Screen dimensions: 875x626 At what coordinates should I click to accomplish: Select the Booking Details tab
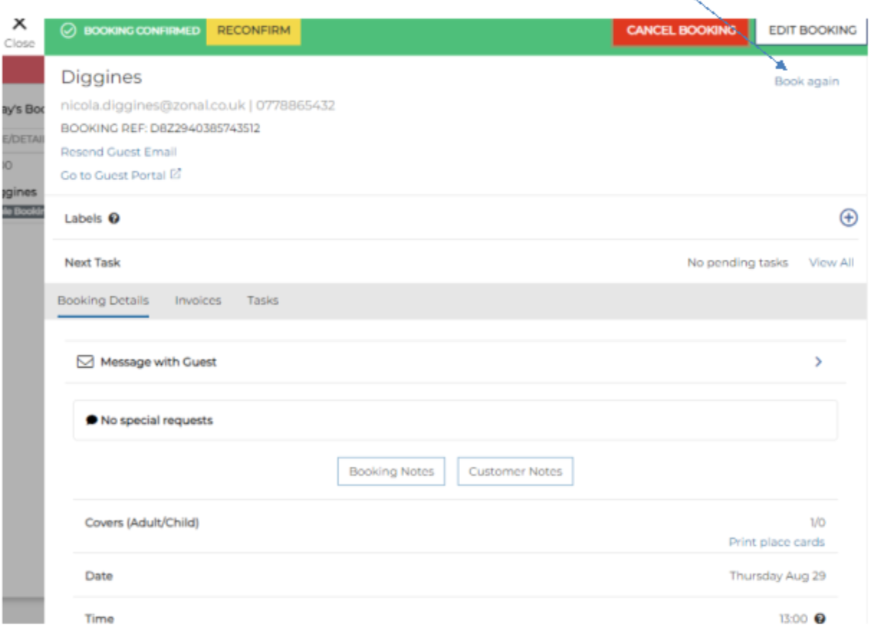(103, 300)
